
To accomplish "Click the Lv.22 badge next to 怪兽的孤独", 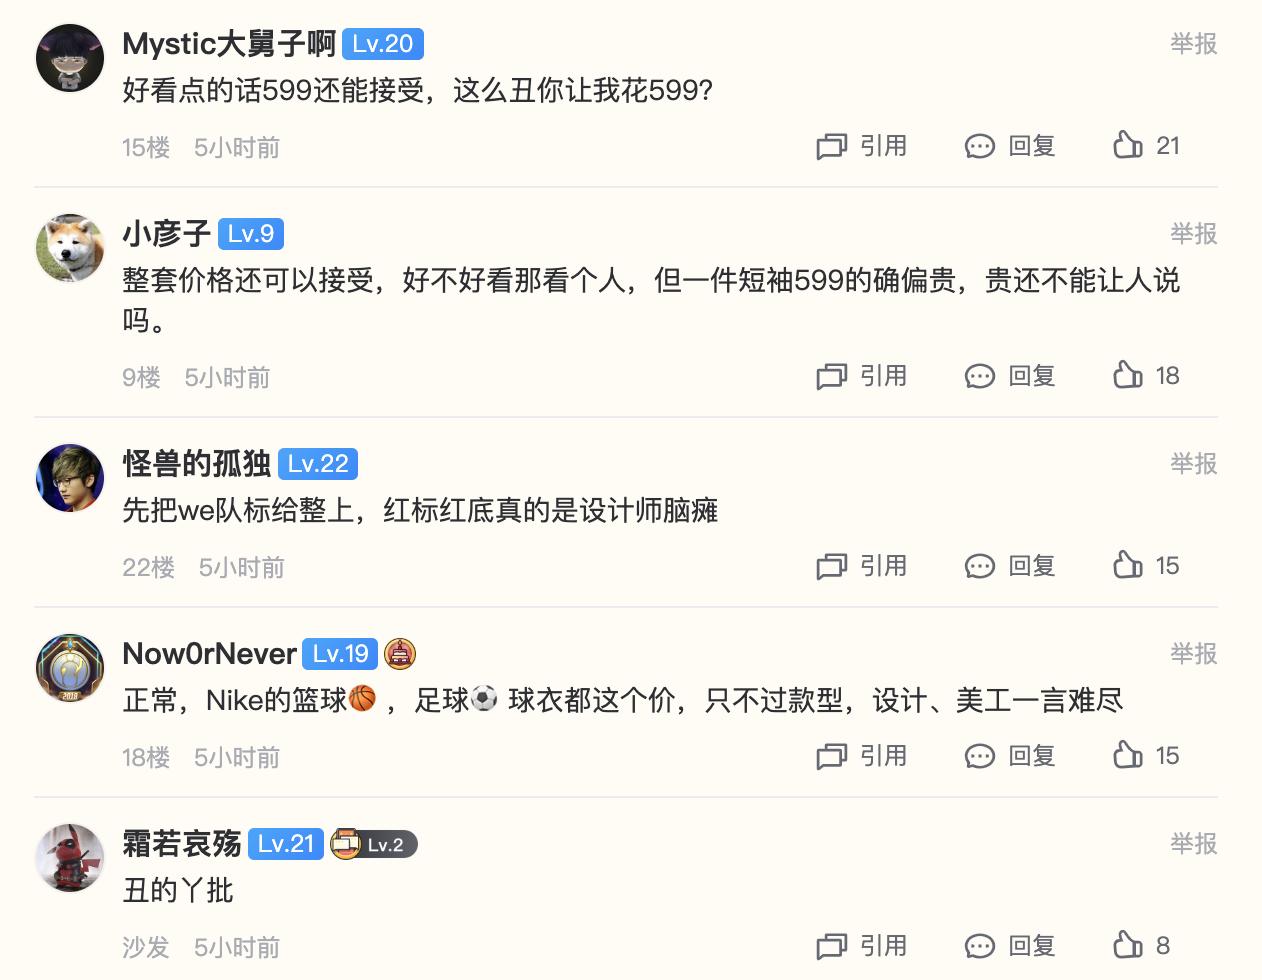I will (x=317, y=464).
